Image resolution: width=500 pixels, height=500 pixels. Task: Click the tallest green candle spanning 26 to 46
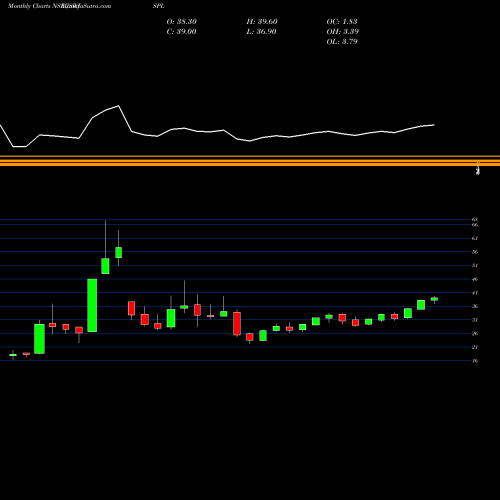(92, 305)
